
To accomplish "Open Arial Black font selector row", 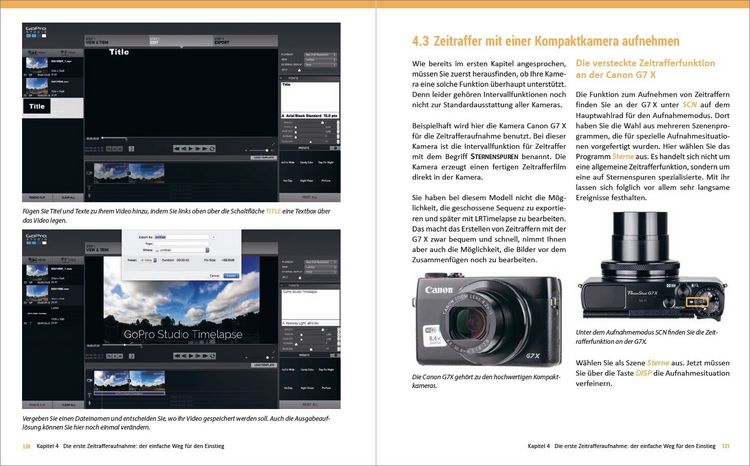I will [310, 116].
